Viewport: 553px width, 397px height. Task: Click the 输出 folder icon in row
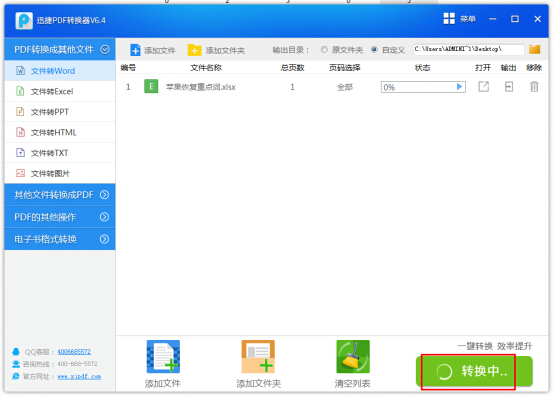(509, 86)
